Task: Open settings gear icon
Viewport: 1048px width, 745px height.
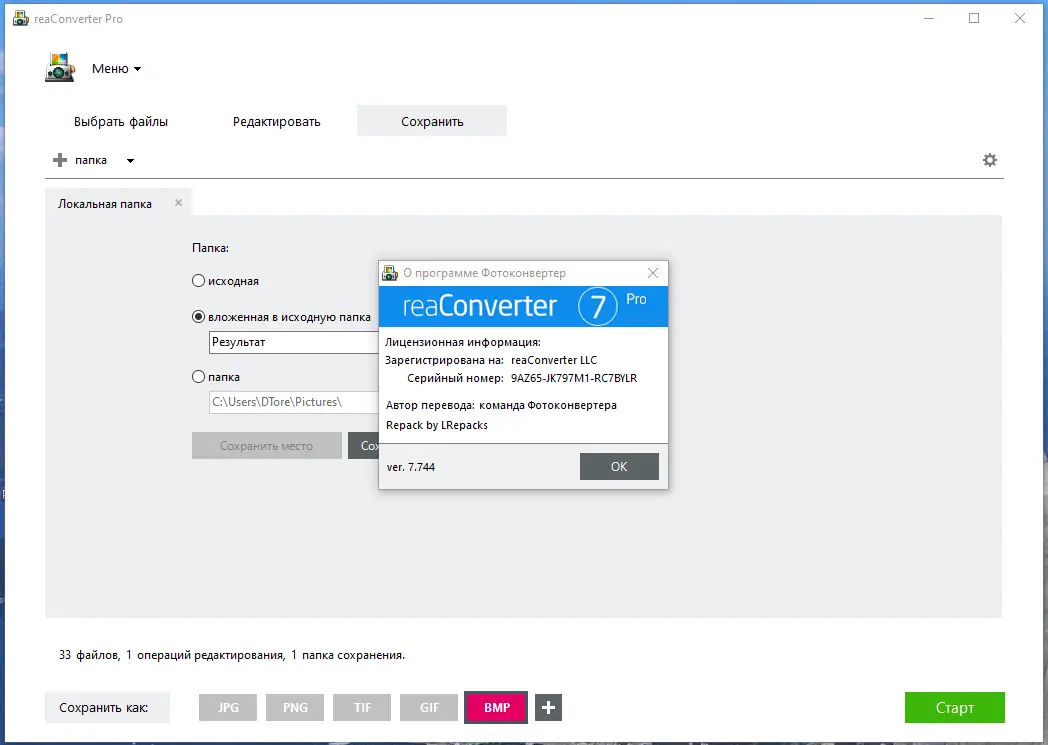Action: [990, 160]
